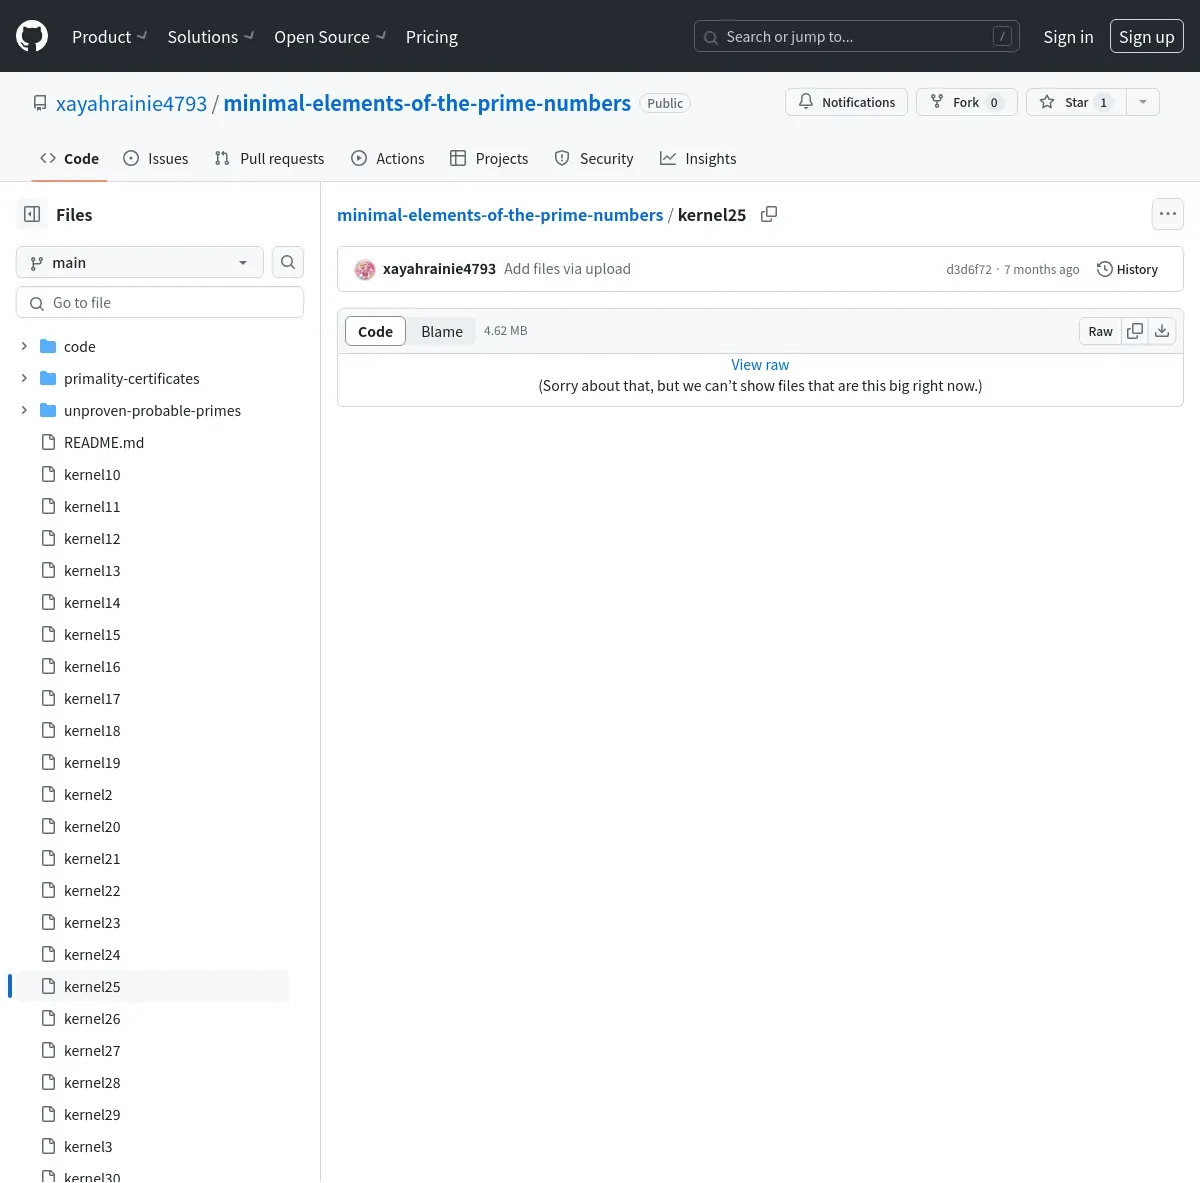Open the Open Source menu

pyautogui.click(x=330, y=37)
